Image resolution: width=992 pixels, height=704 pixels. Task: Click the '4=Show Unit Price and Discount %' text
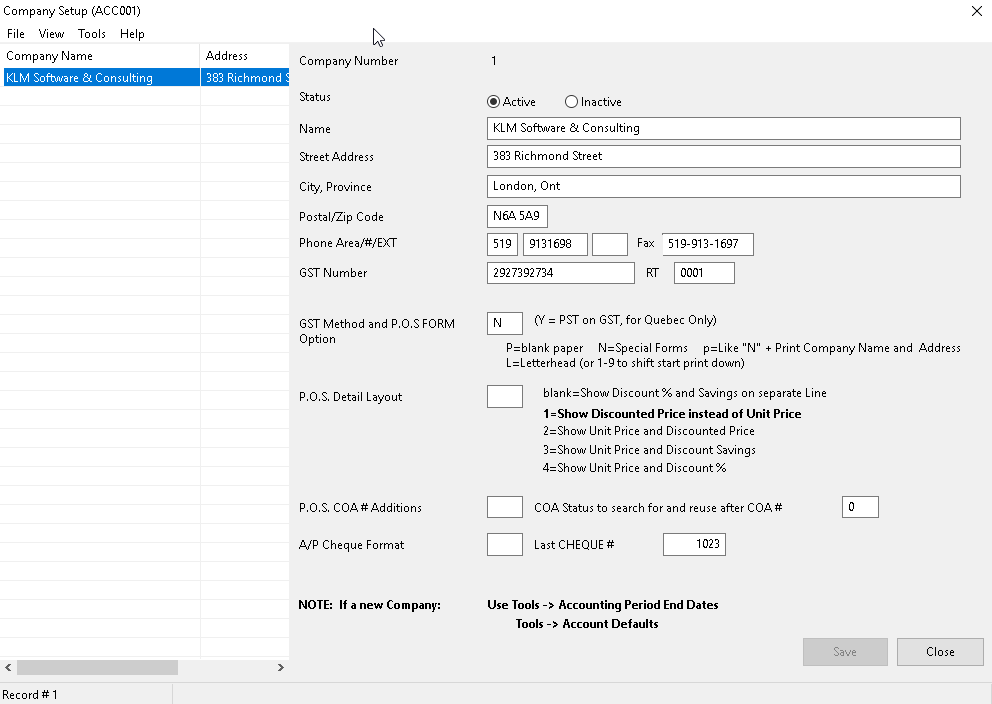(635, 468)
